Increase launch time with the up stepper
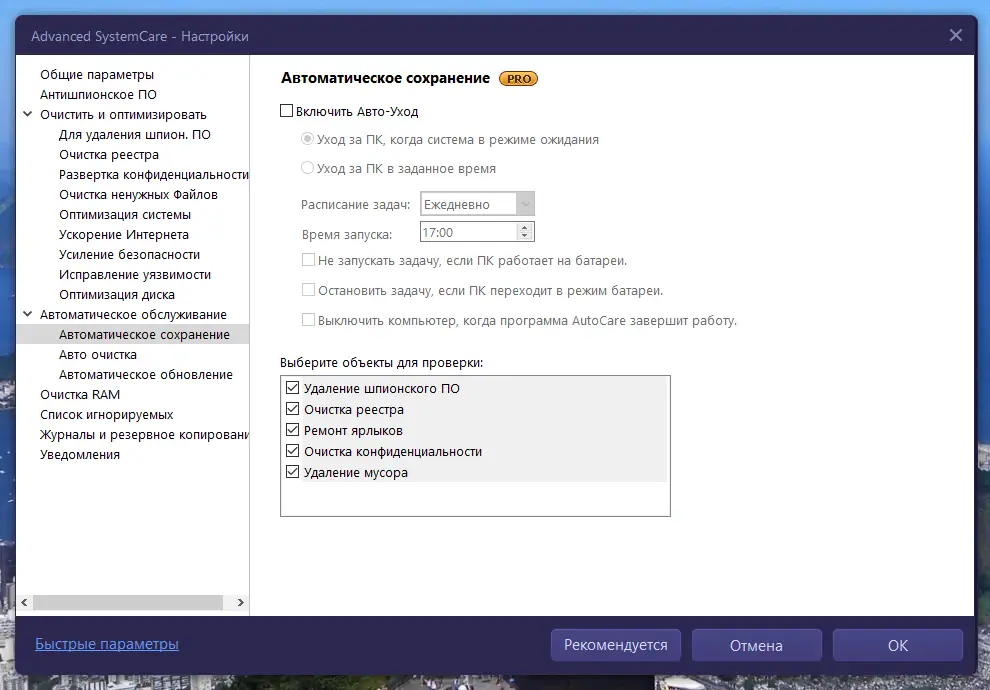 click(x=524, y=226)
